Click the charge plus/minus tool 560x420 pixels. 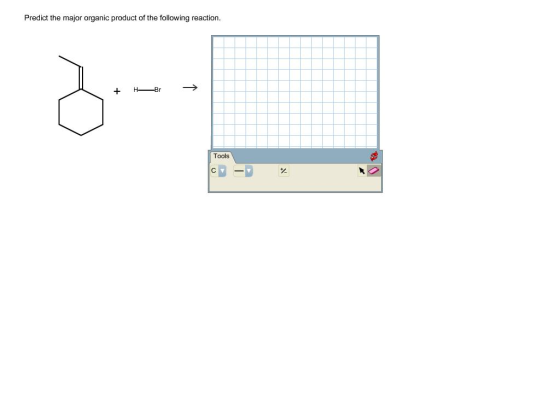(284, 171)
